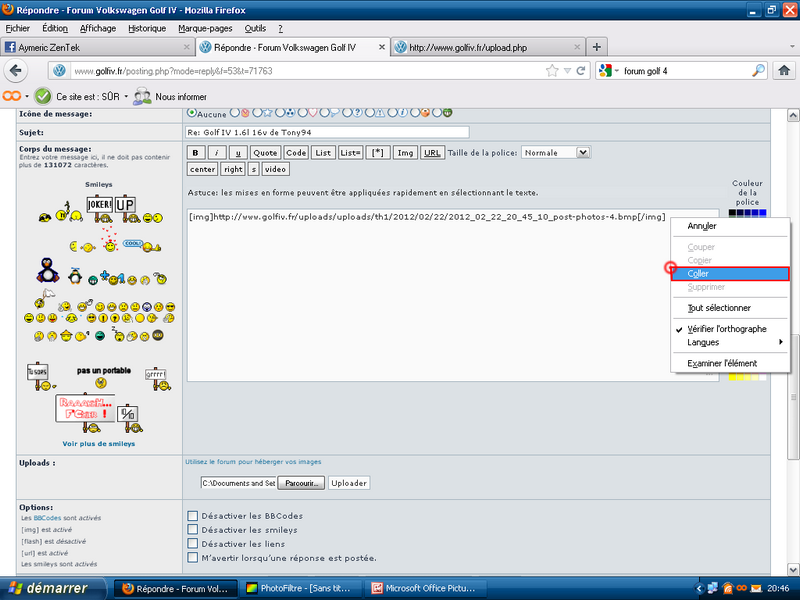This screenshot has width=800, height=600.
Task: Pick the bright yellow font color swatch
Action: coord(732,378)
